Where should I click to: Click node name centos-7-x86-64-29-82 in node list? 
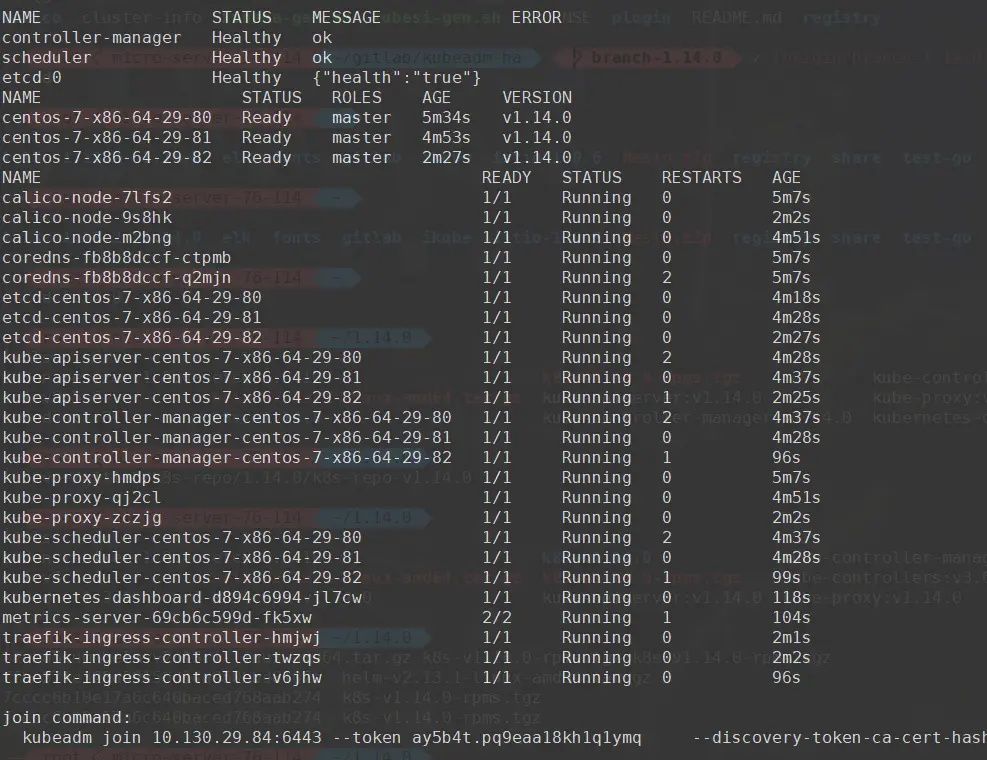[106, 157]
